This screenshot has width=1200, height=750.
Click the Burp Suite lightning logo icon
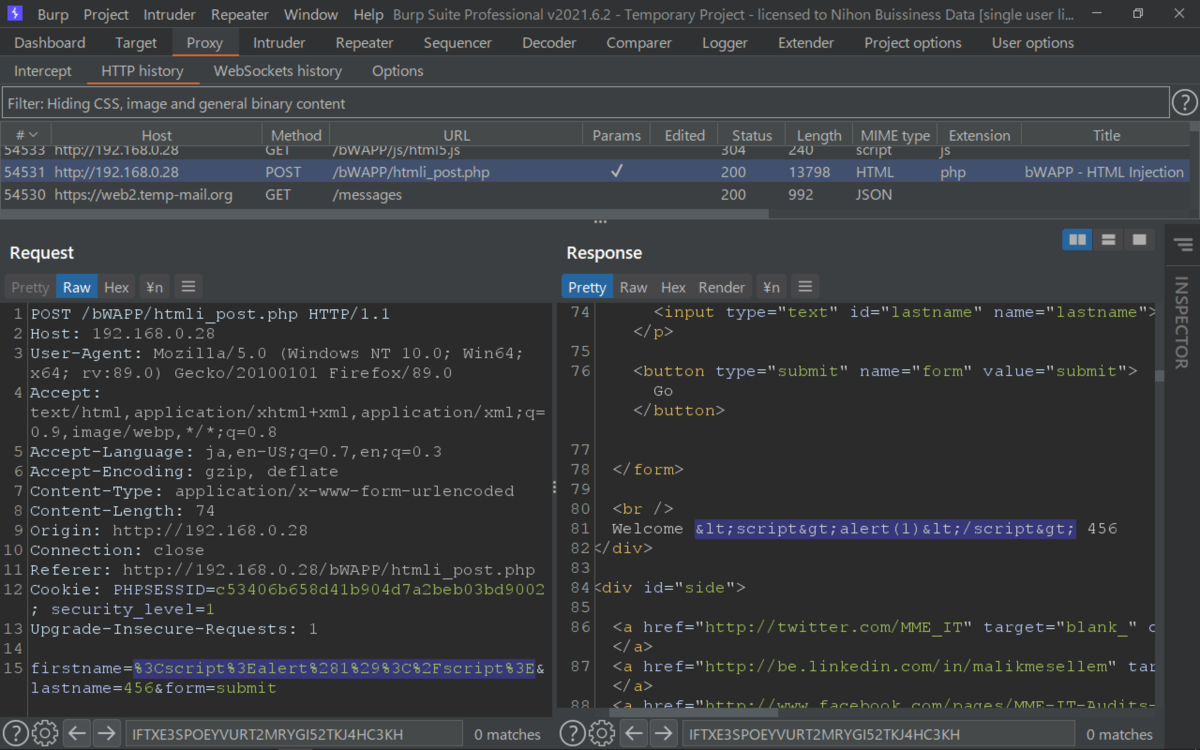(15, 14)
